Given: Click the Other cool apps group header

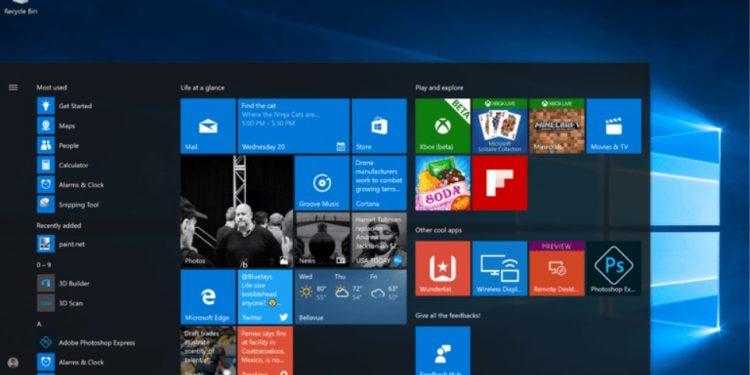Looking at the screenshot, I should [439, 230].
